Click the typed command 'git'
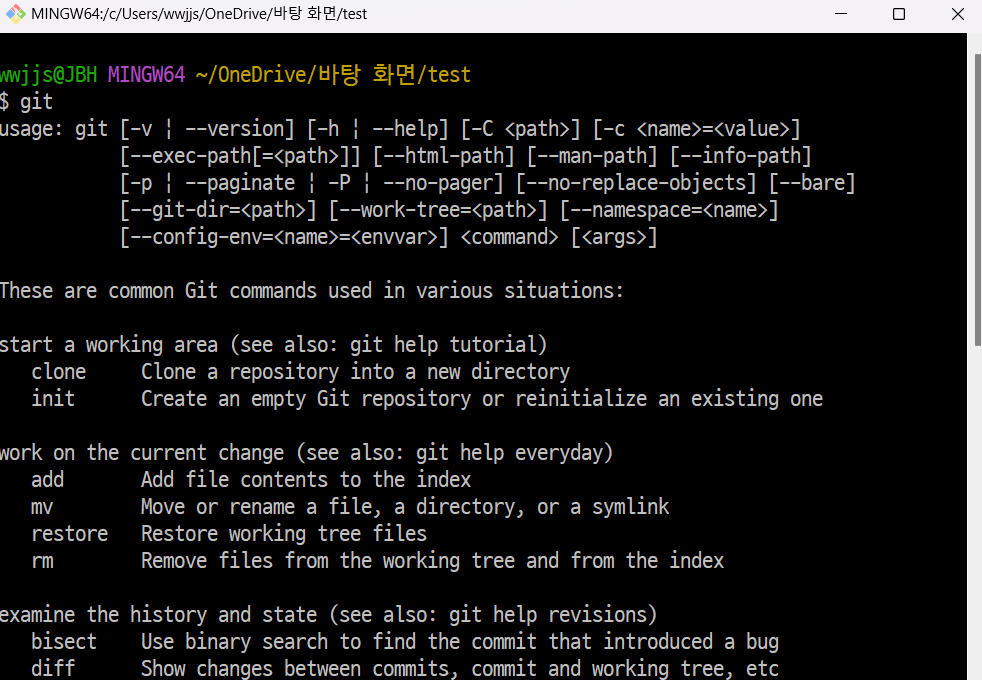 tap(36, 101)
